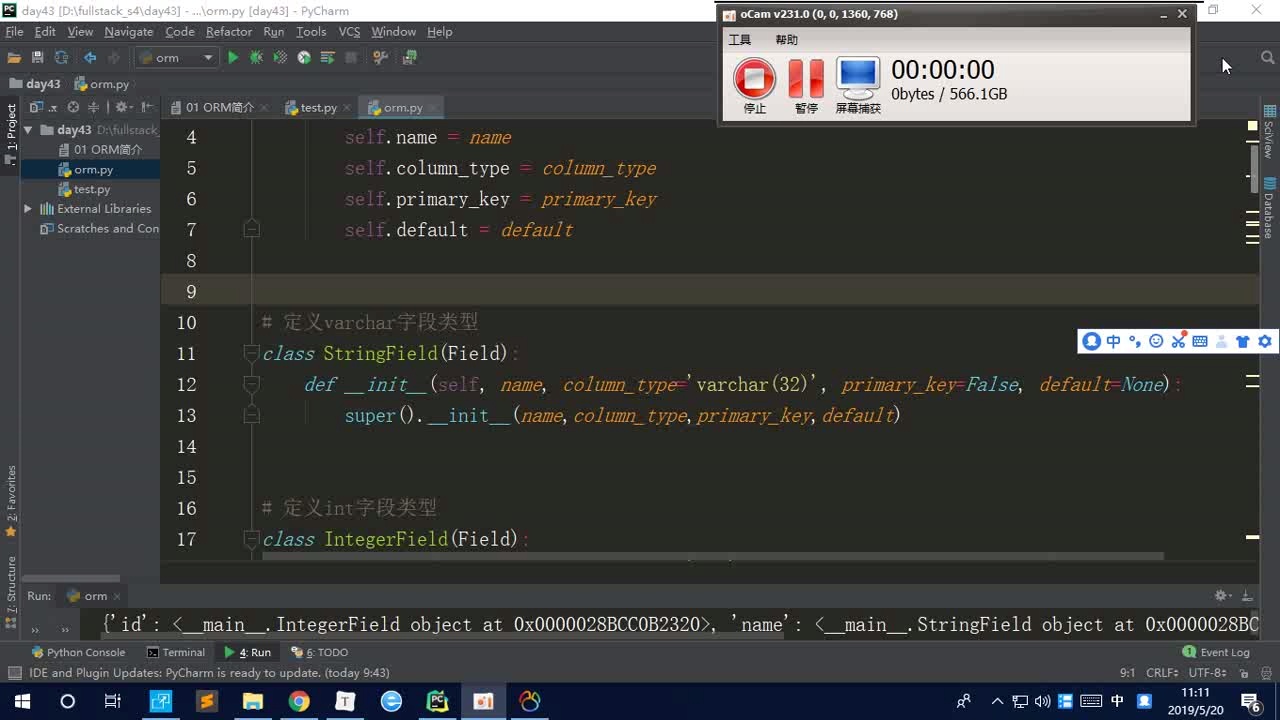1280x720 pixels.
Task: Open the Terminal tool window
Action: 176,652
